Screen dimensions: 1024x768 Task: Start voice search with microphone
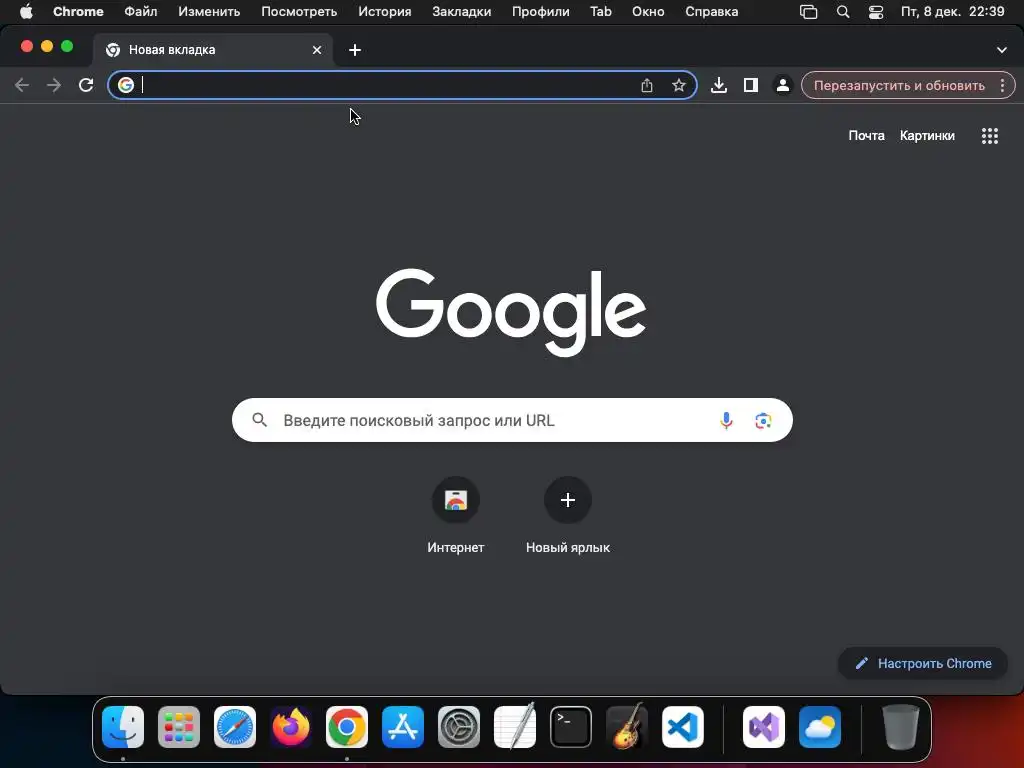[x=726, y=420]
